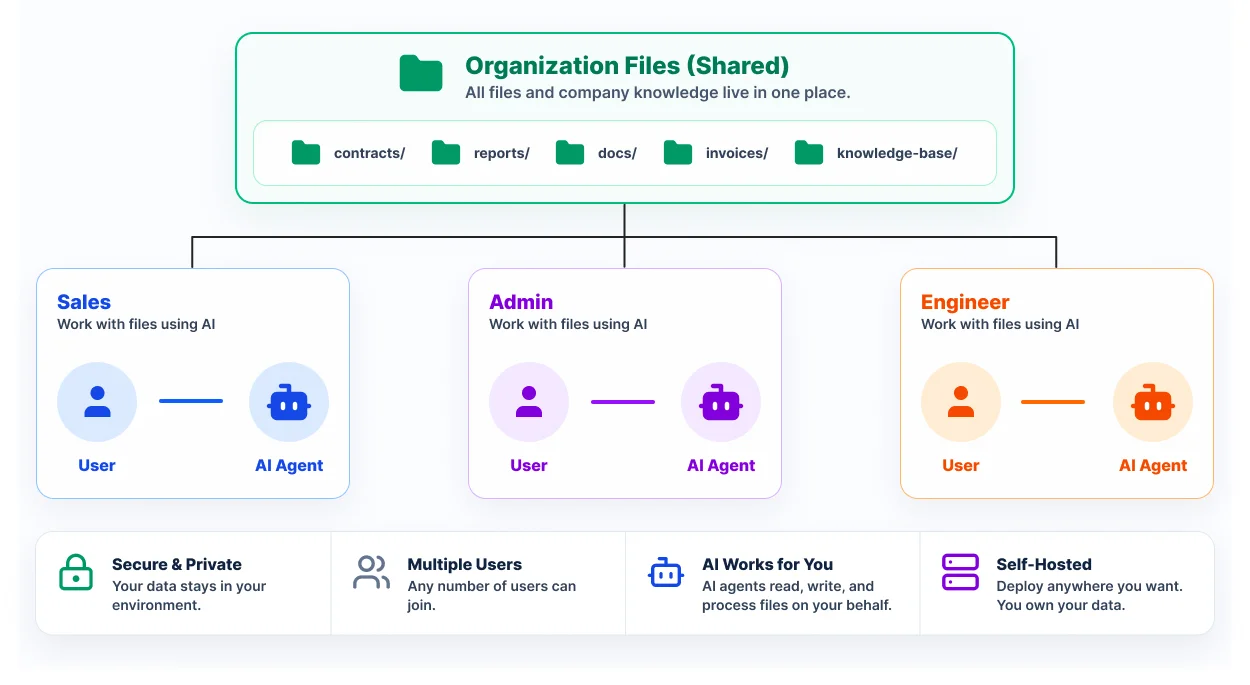Click the AI Works for You robot icon
1250x685 pixels.
666,573
